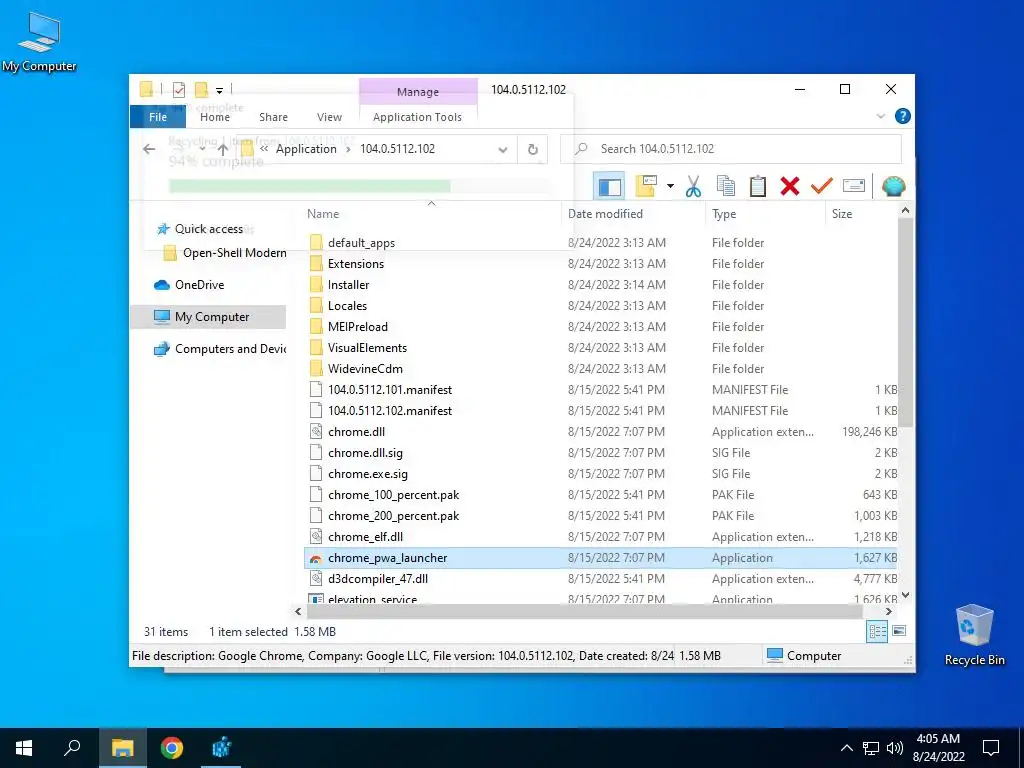Select Computers and Devices in navigation pane
This screenshot has width=1024, height=768.
tap(221, 349)
